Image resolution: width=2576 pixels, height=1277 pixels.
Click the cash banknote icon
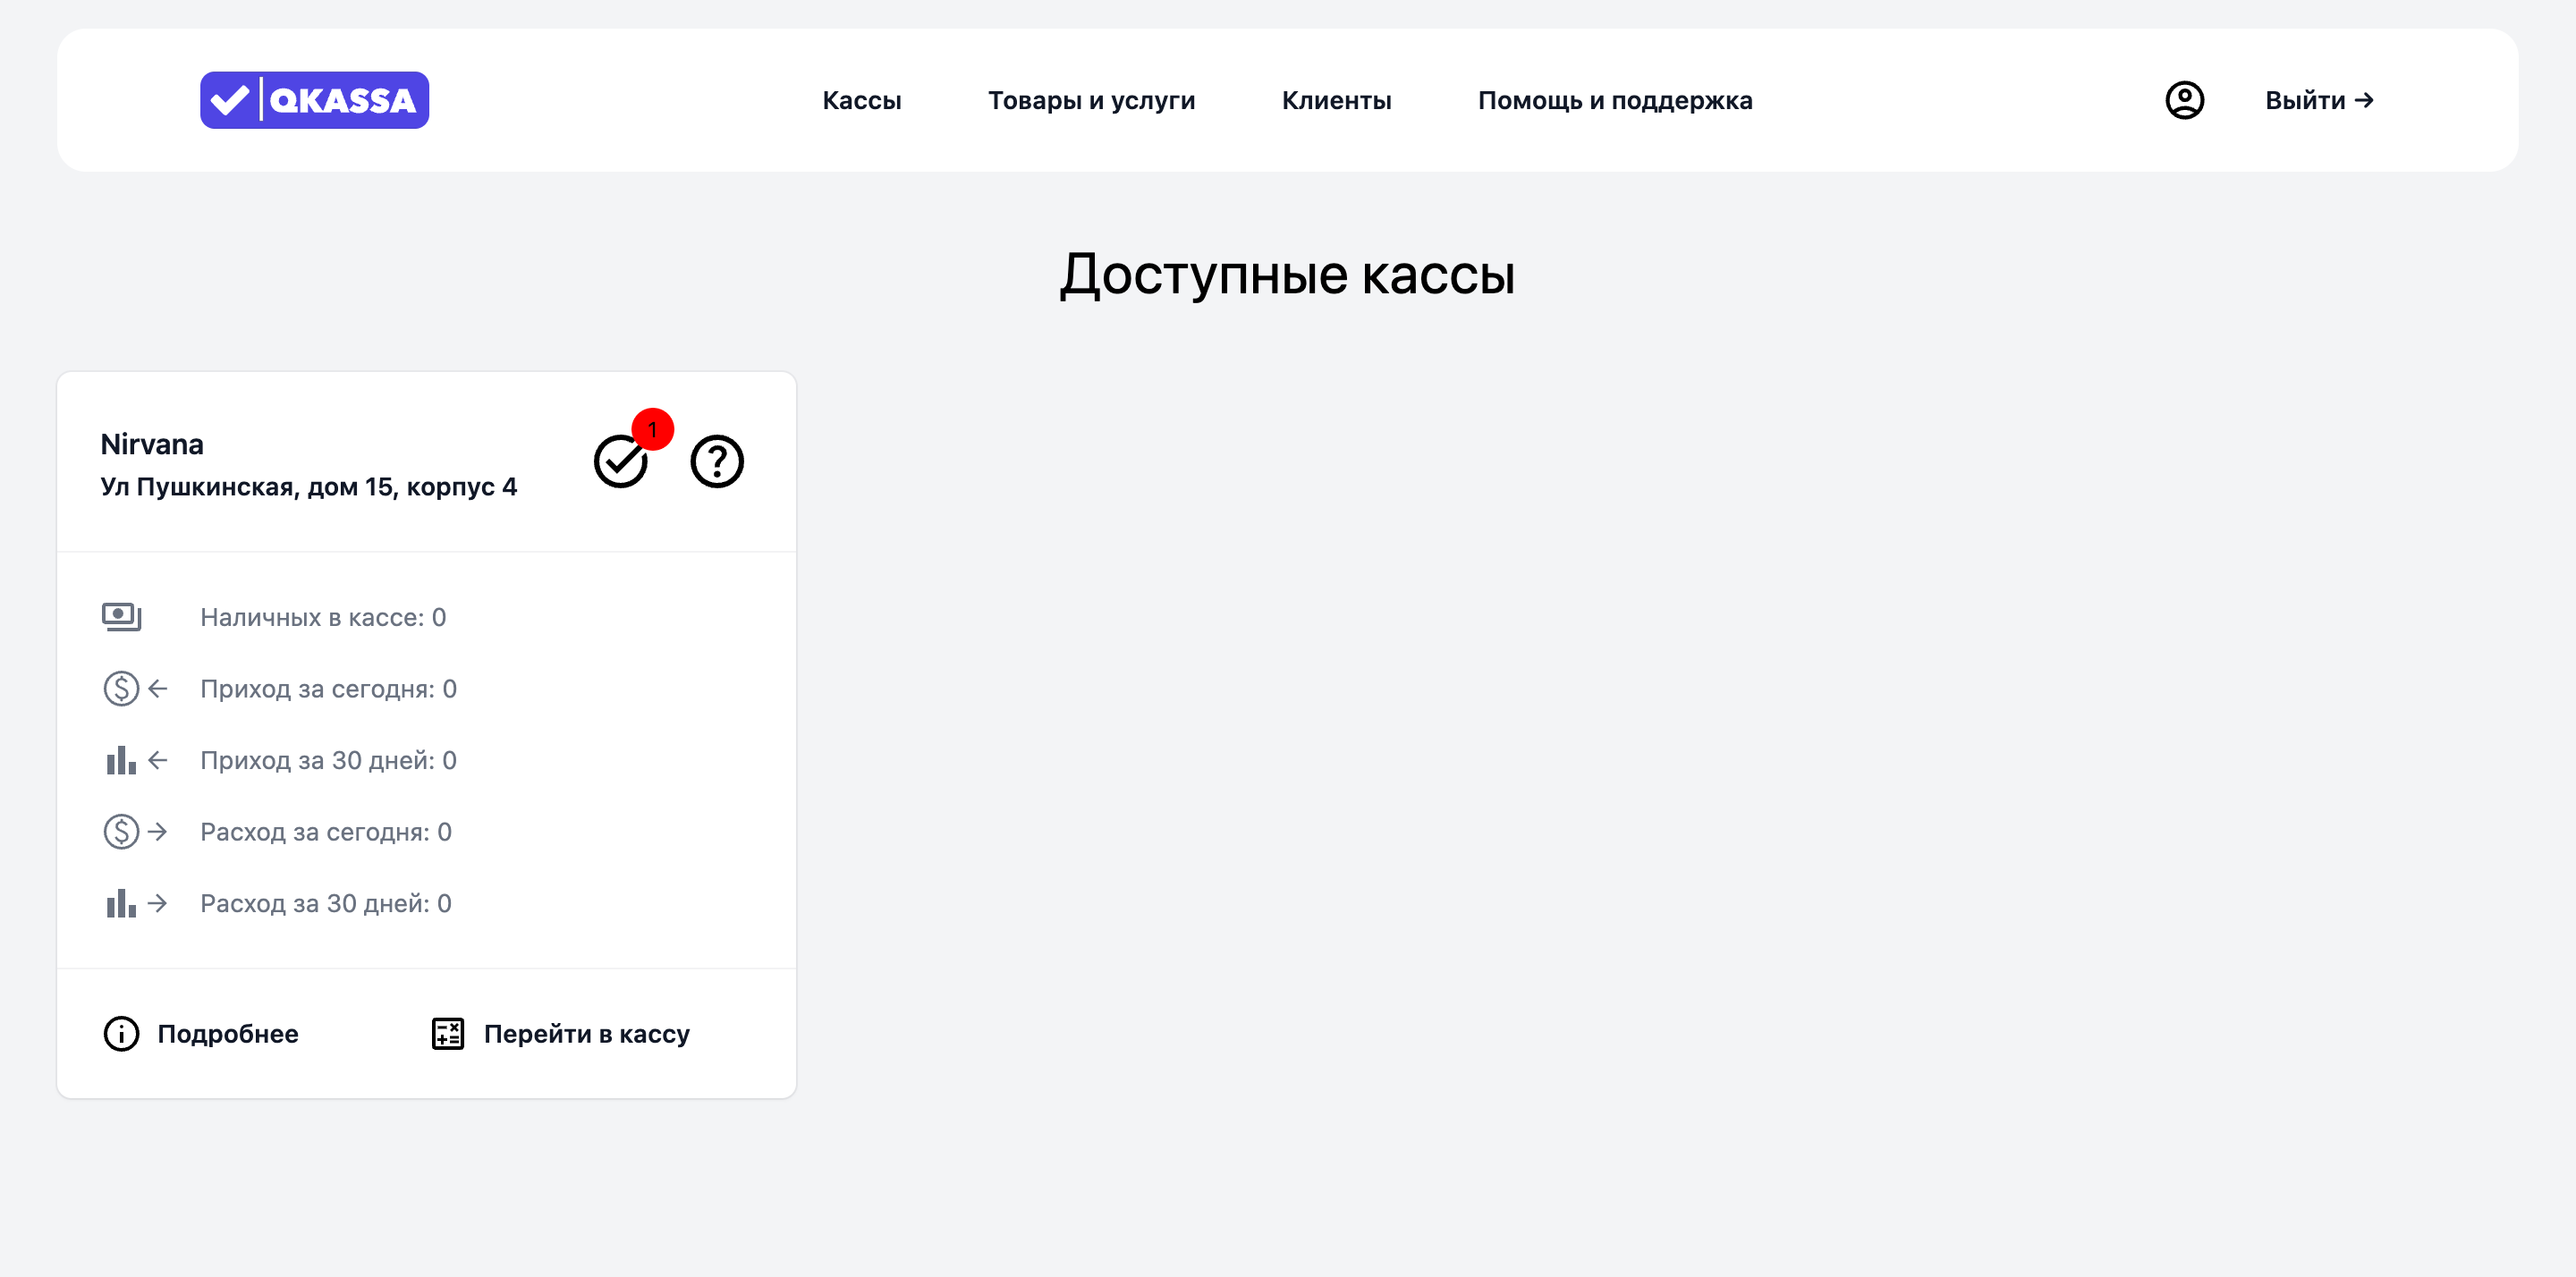pos(122,617)
